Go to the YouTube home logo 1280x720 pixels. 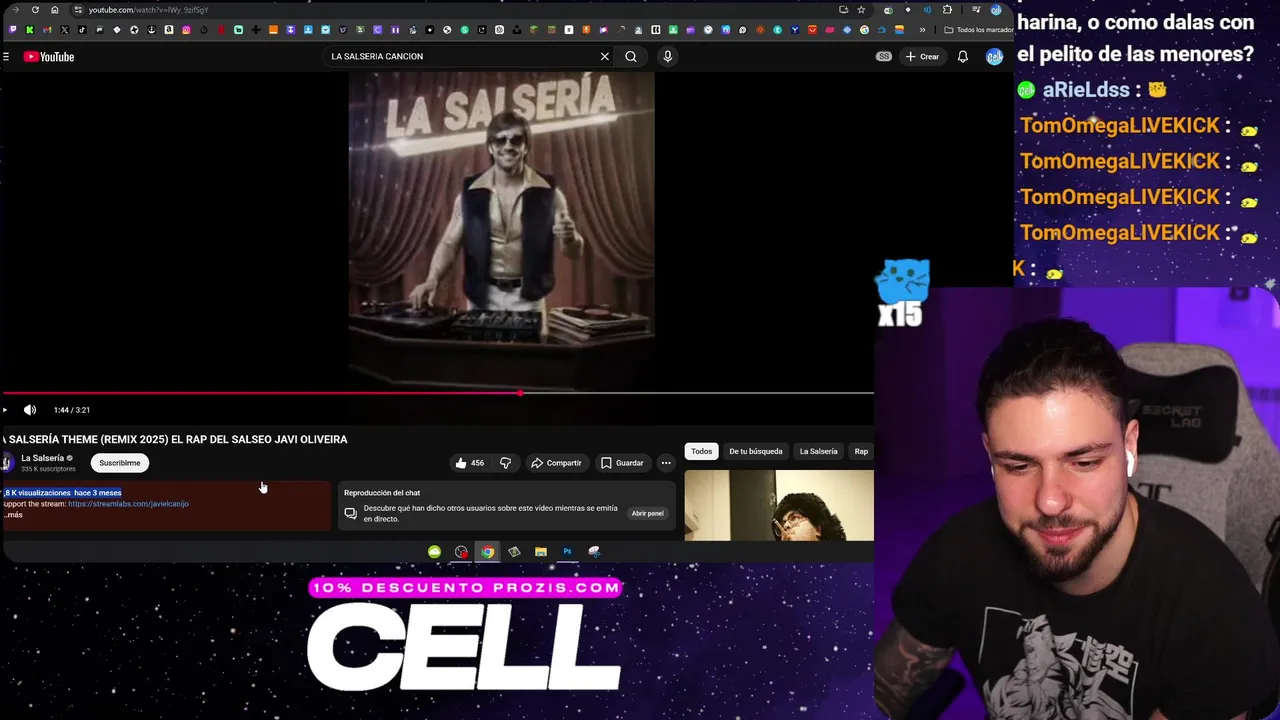49,57
